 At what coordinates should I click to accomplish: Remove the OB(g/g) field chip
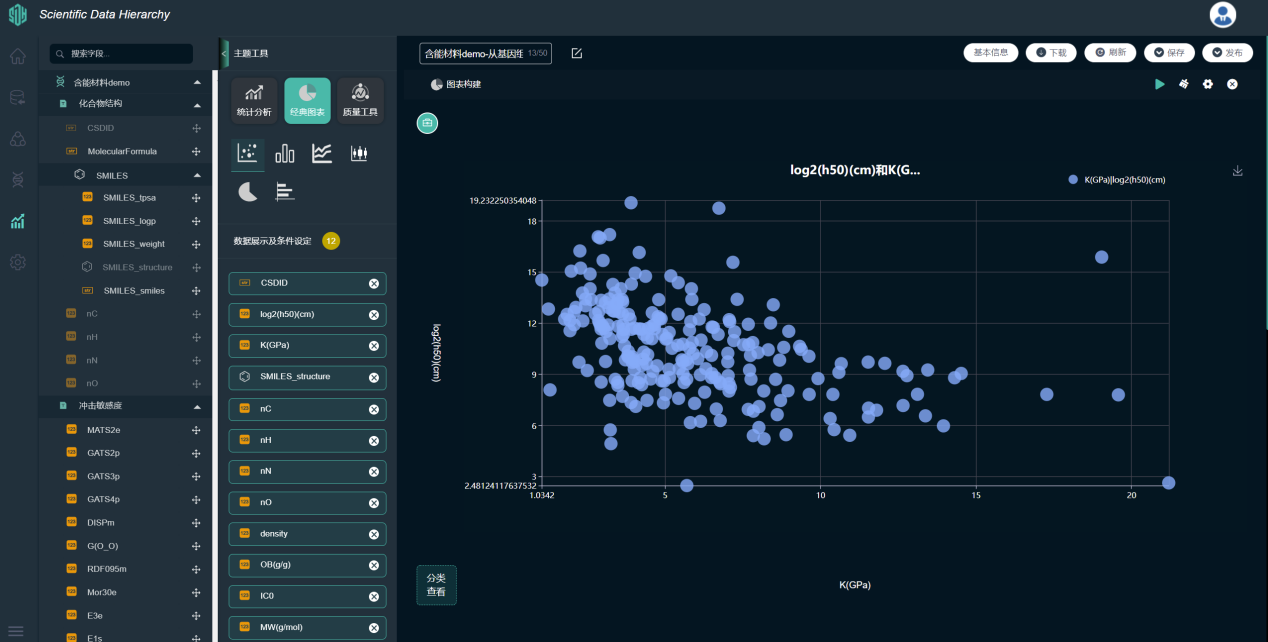(374, 565)
